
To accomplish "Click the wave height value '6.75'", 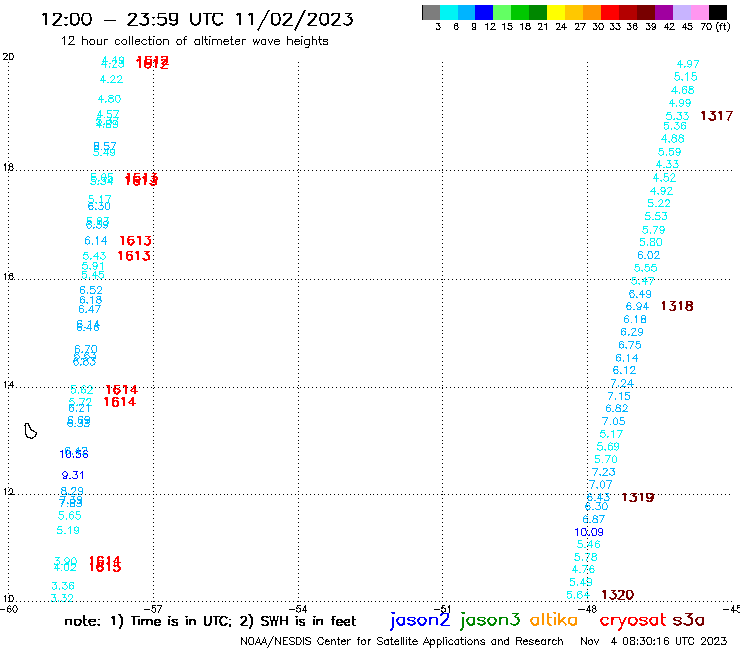I will [x=630, y=345].
